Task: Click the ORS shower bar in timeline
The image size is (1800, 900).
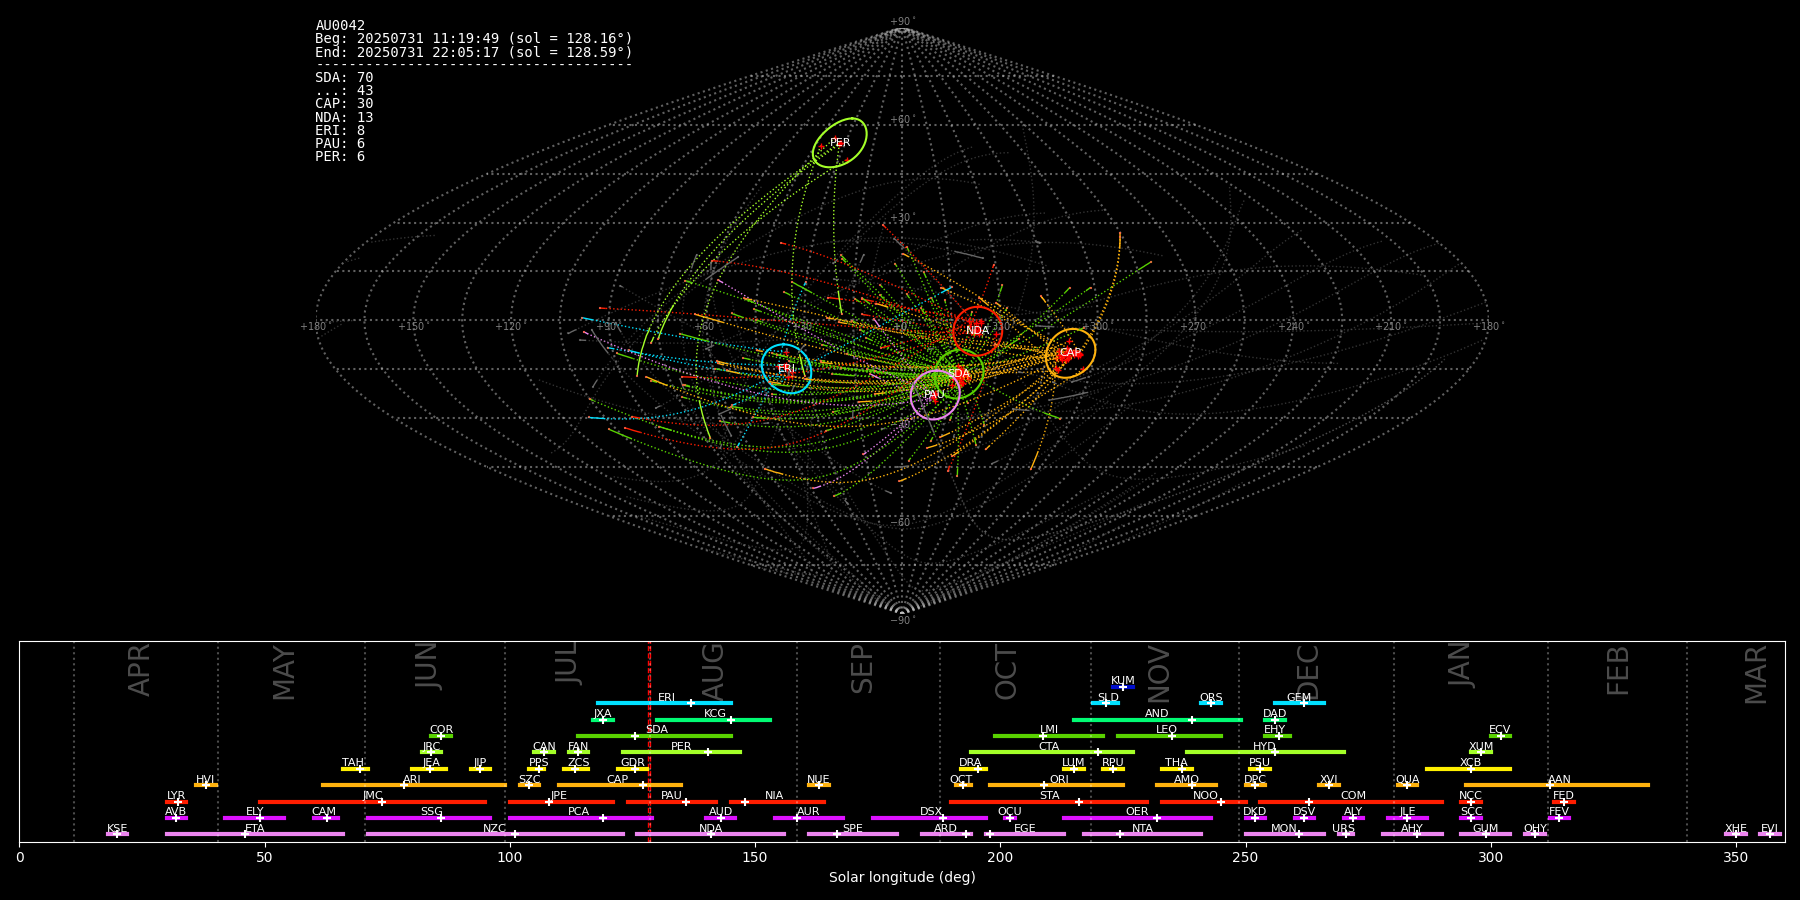Action: click(1211, 703)
